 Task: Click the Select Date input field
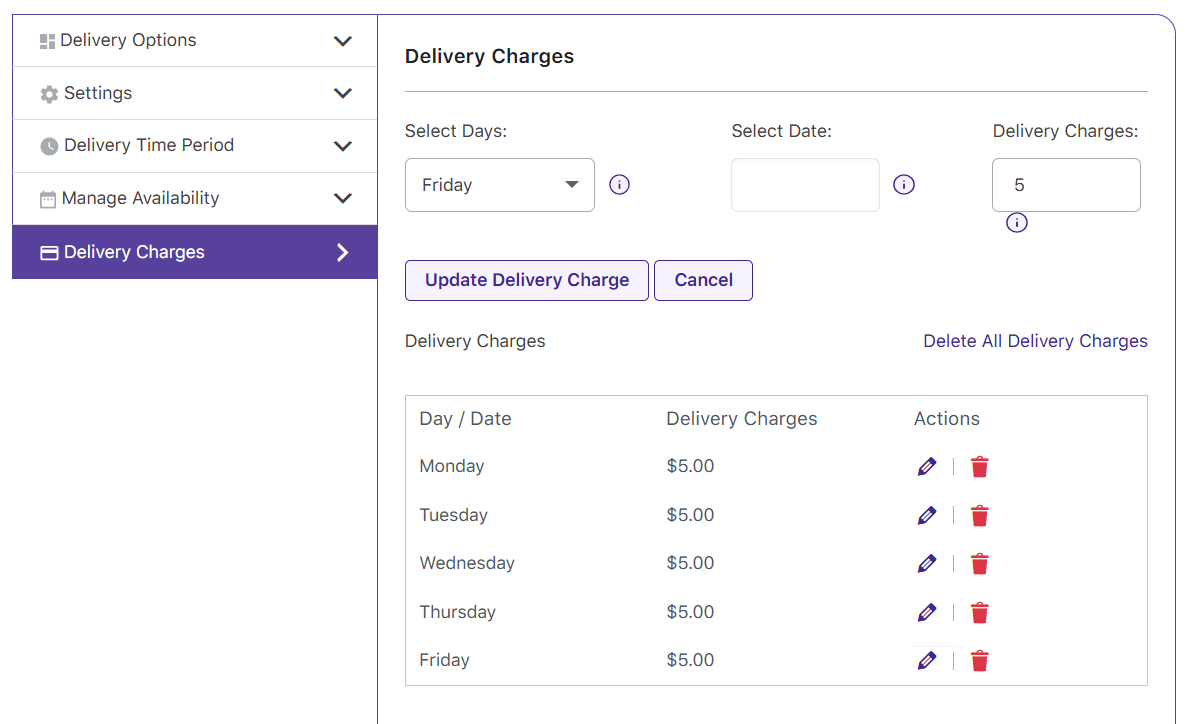805,184
